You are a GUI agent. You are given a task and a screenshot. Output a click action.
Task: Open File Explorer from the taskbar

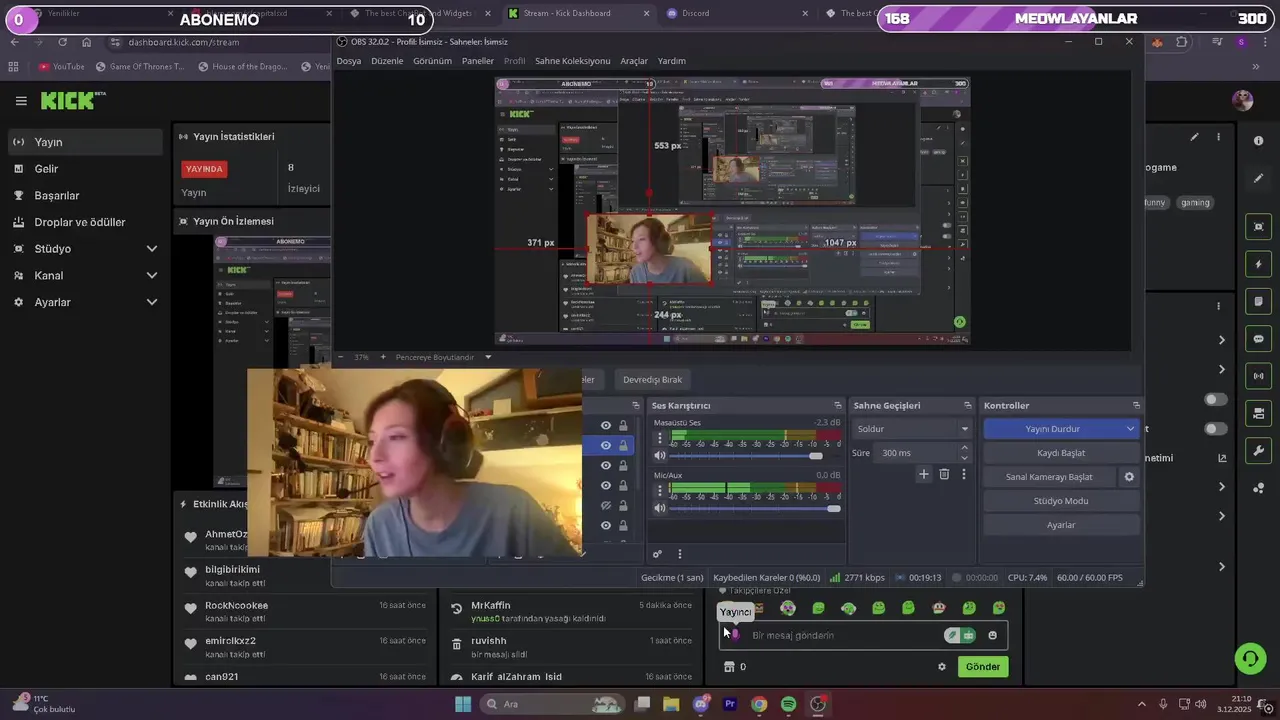pos(671,704)
